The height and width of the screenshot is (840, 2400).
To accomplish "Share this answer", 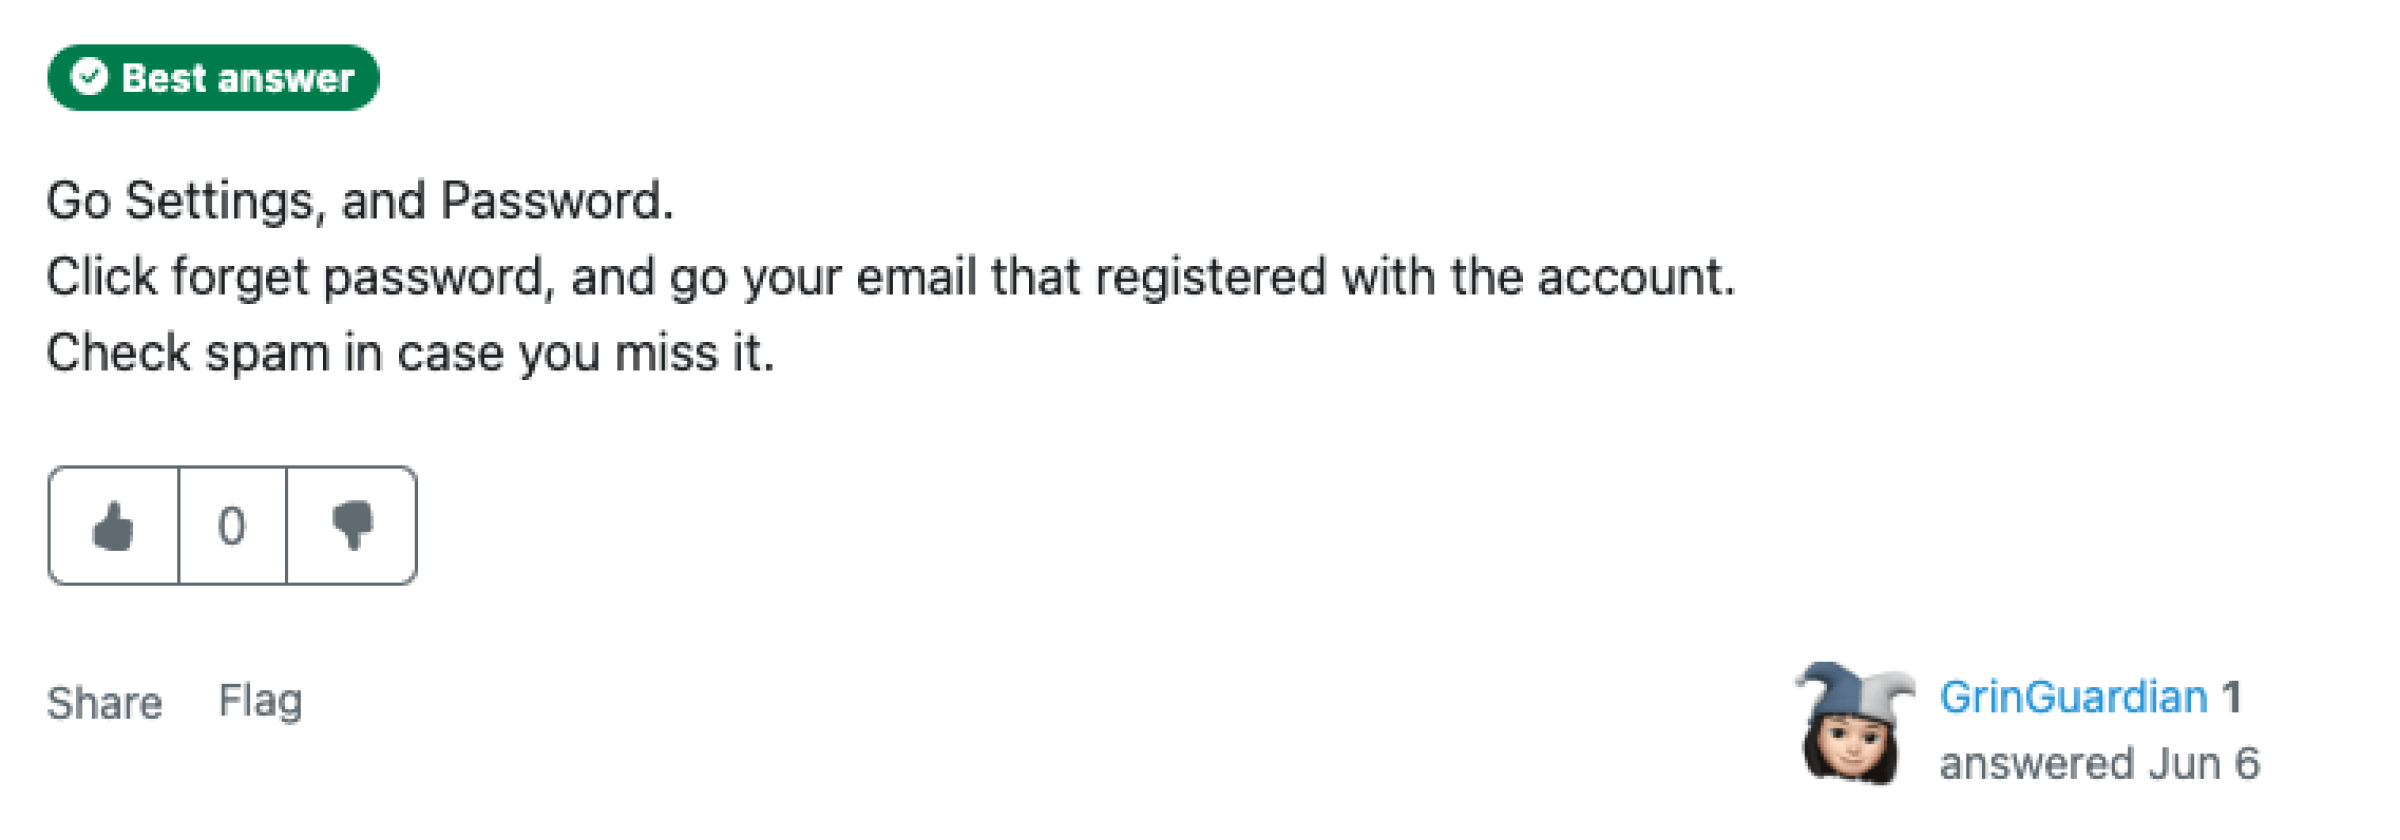I will click(x=104, y=703).
